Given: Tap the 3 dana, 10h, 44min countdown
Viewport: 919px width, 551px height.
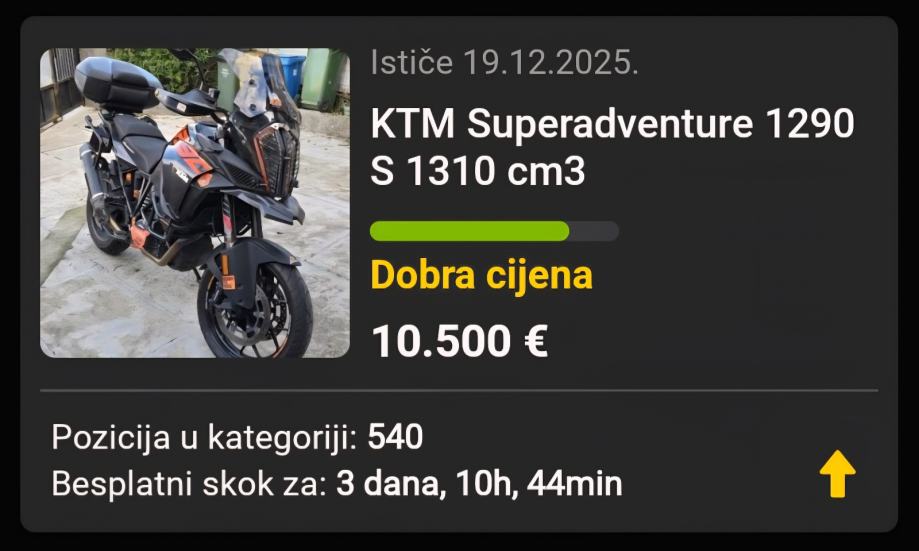Looking at the screenshot, I should point(479,484).
